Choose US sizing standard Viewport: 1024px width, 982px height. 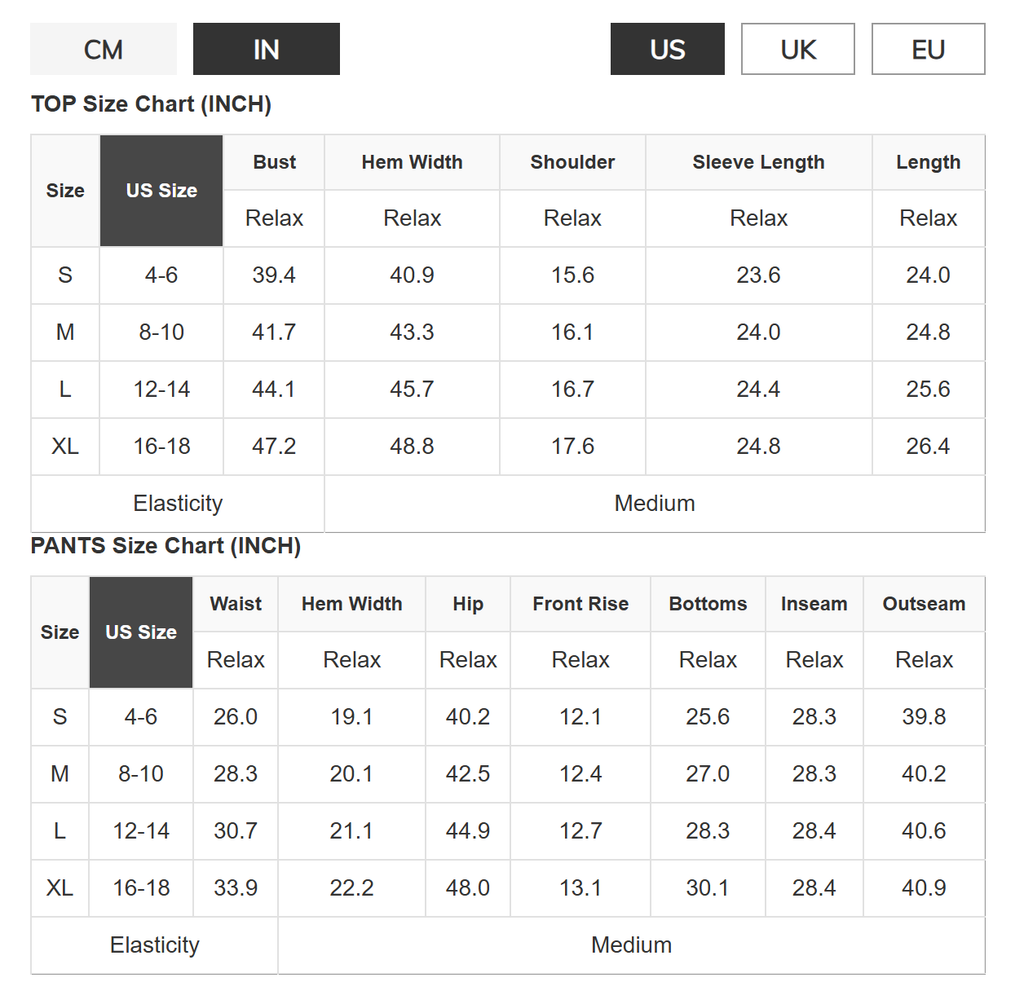click(x=667, y=49)
